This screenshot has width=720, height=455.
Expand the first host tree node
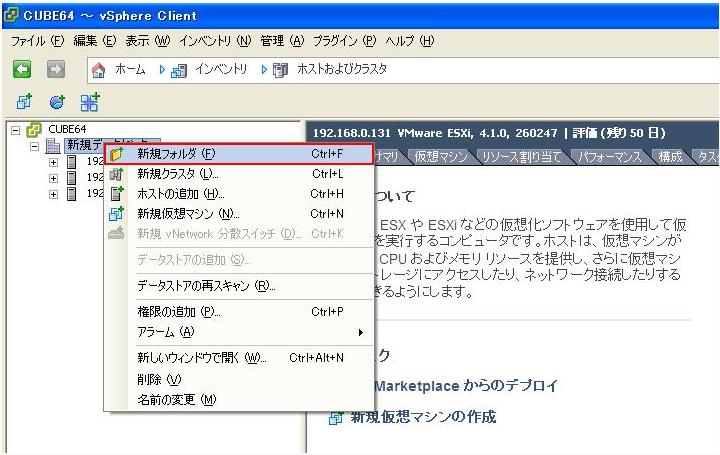[53, 162]
